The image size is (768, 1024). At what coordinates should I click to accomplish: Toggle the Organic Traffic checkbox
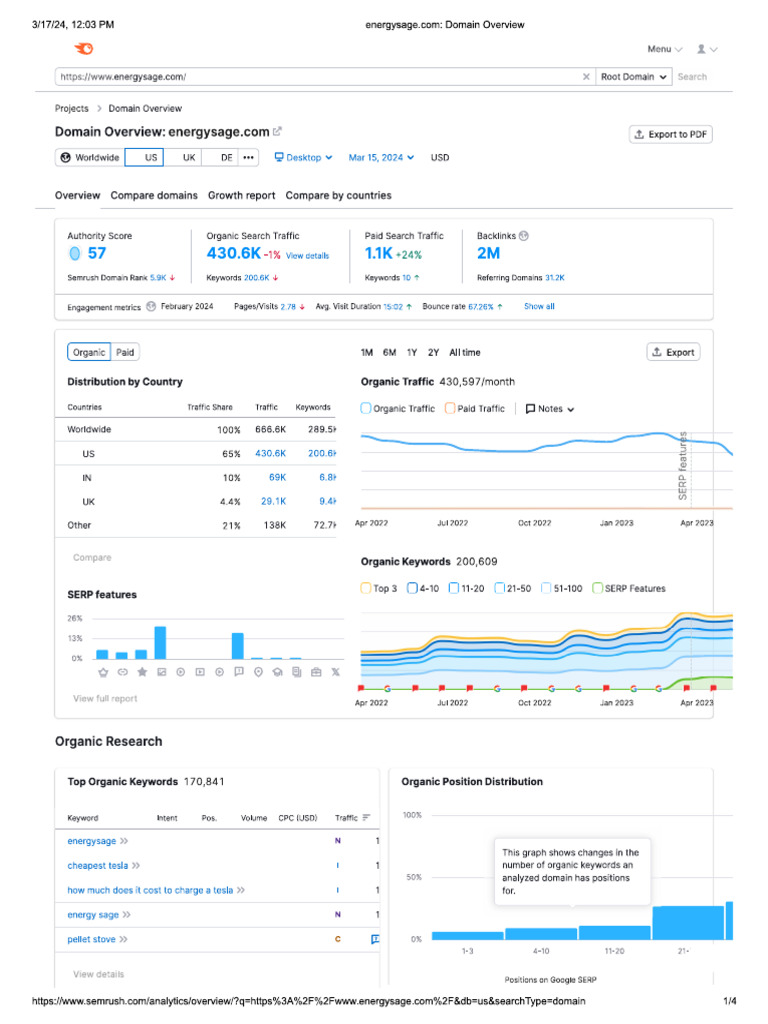[366, 408]
